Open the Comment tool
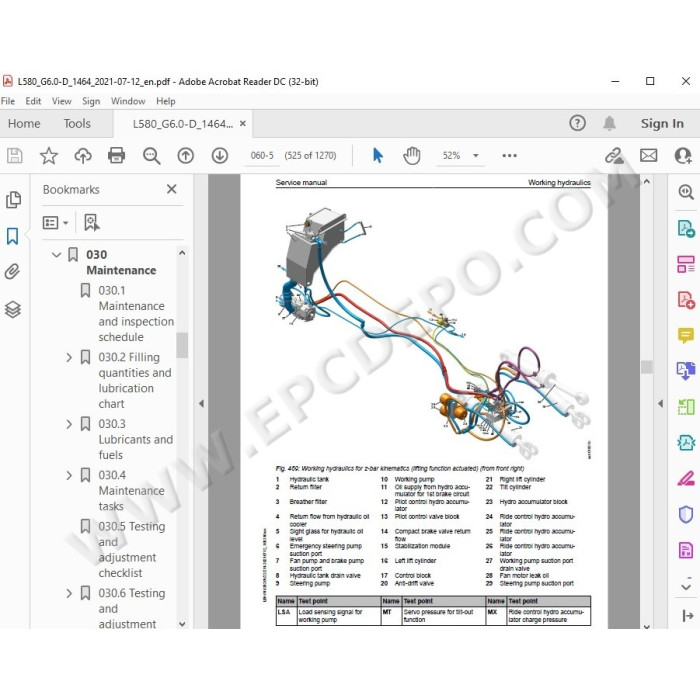This screenshot has height=700, width=700. [686, 335]
